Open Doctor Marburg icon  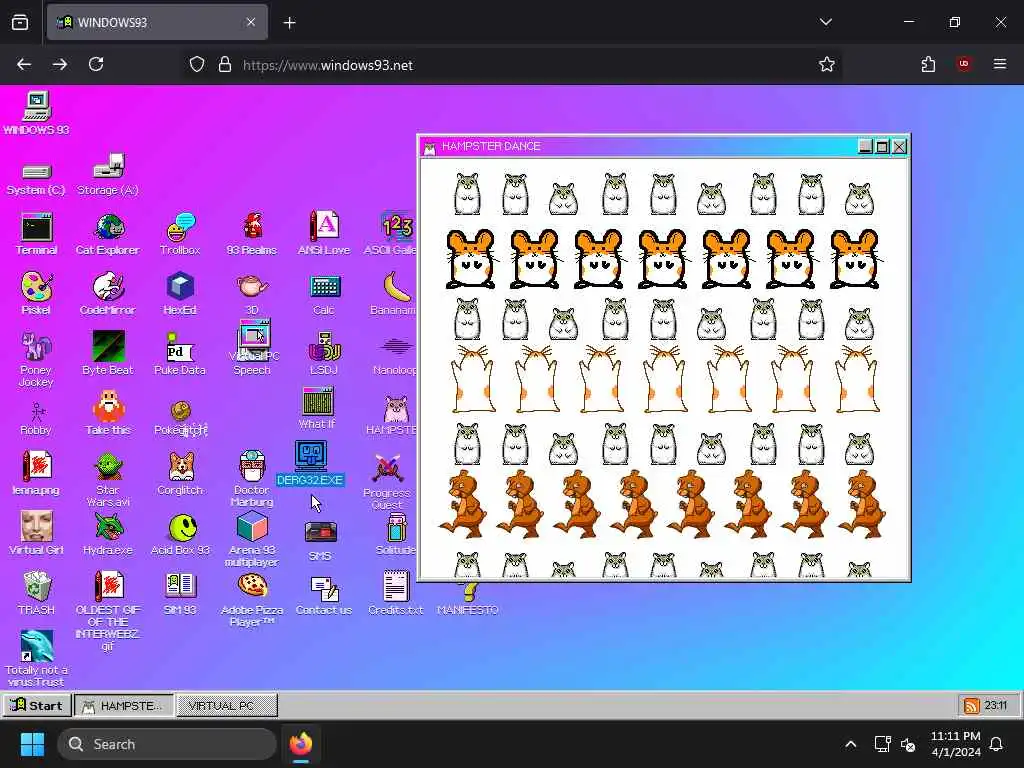point(252,478)
